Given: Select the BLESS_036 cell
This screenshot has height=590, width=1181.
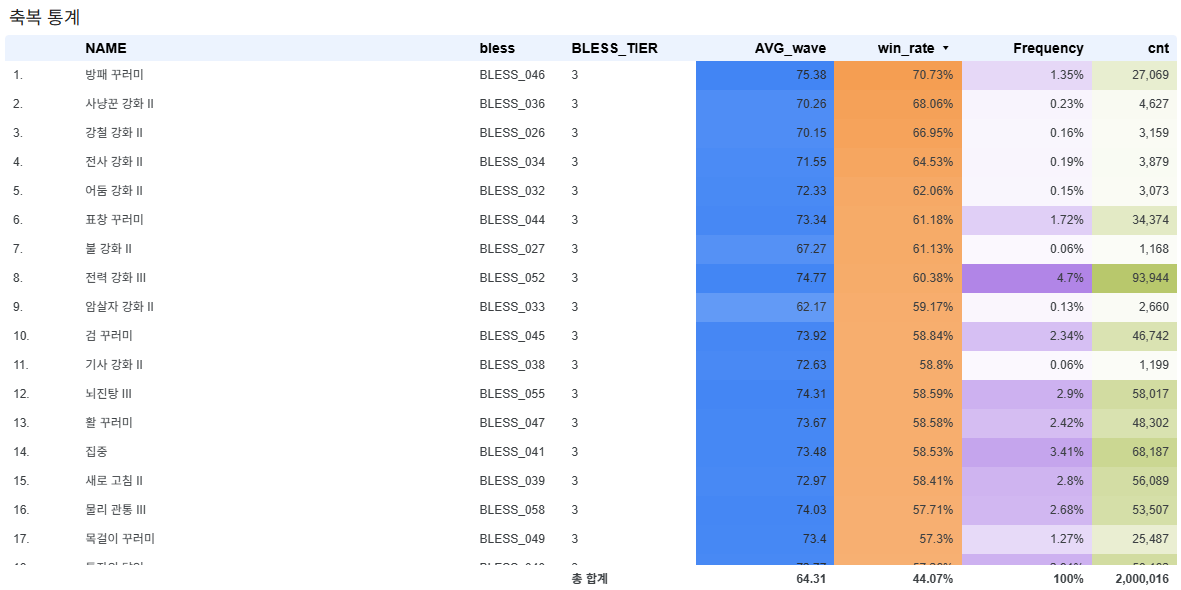Looking at the screenshot, I should 512,103.
